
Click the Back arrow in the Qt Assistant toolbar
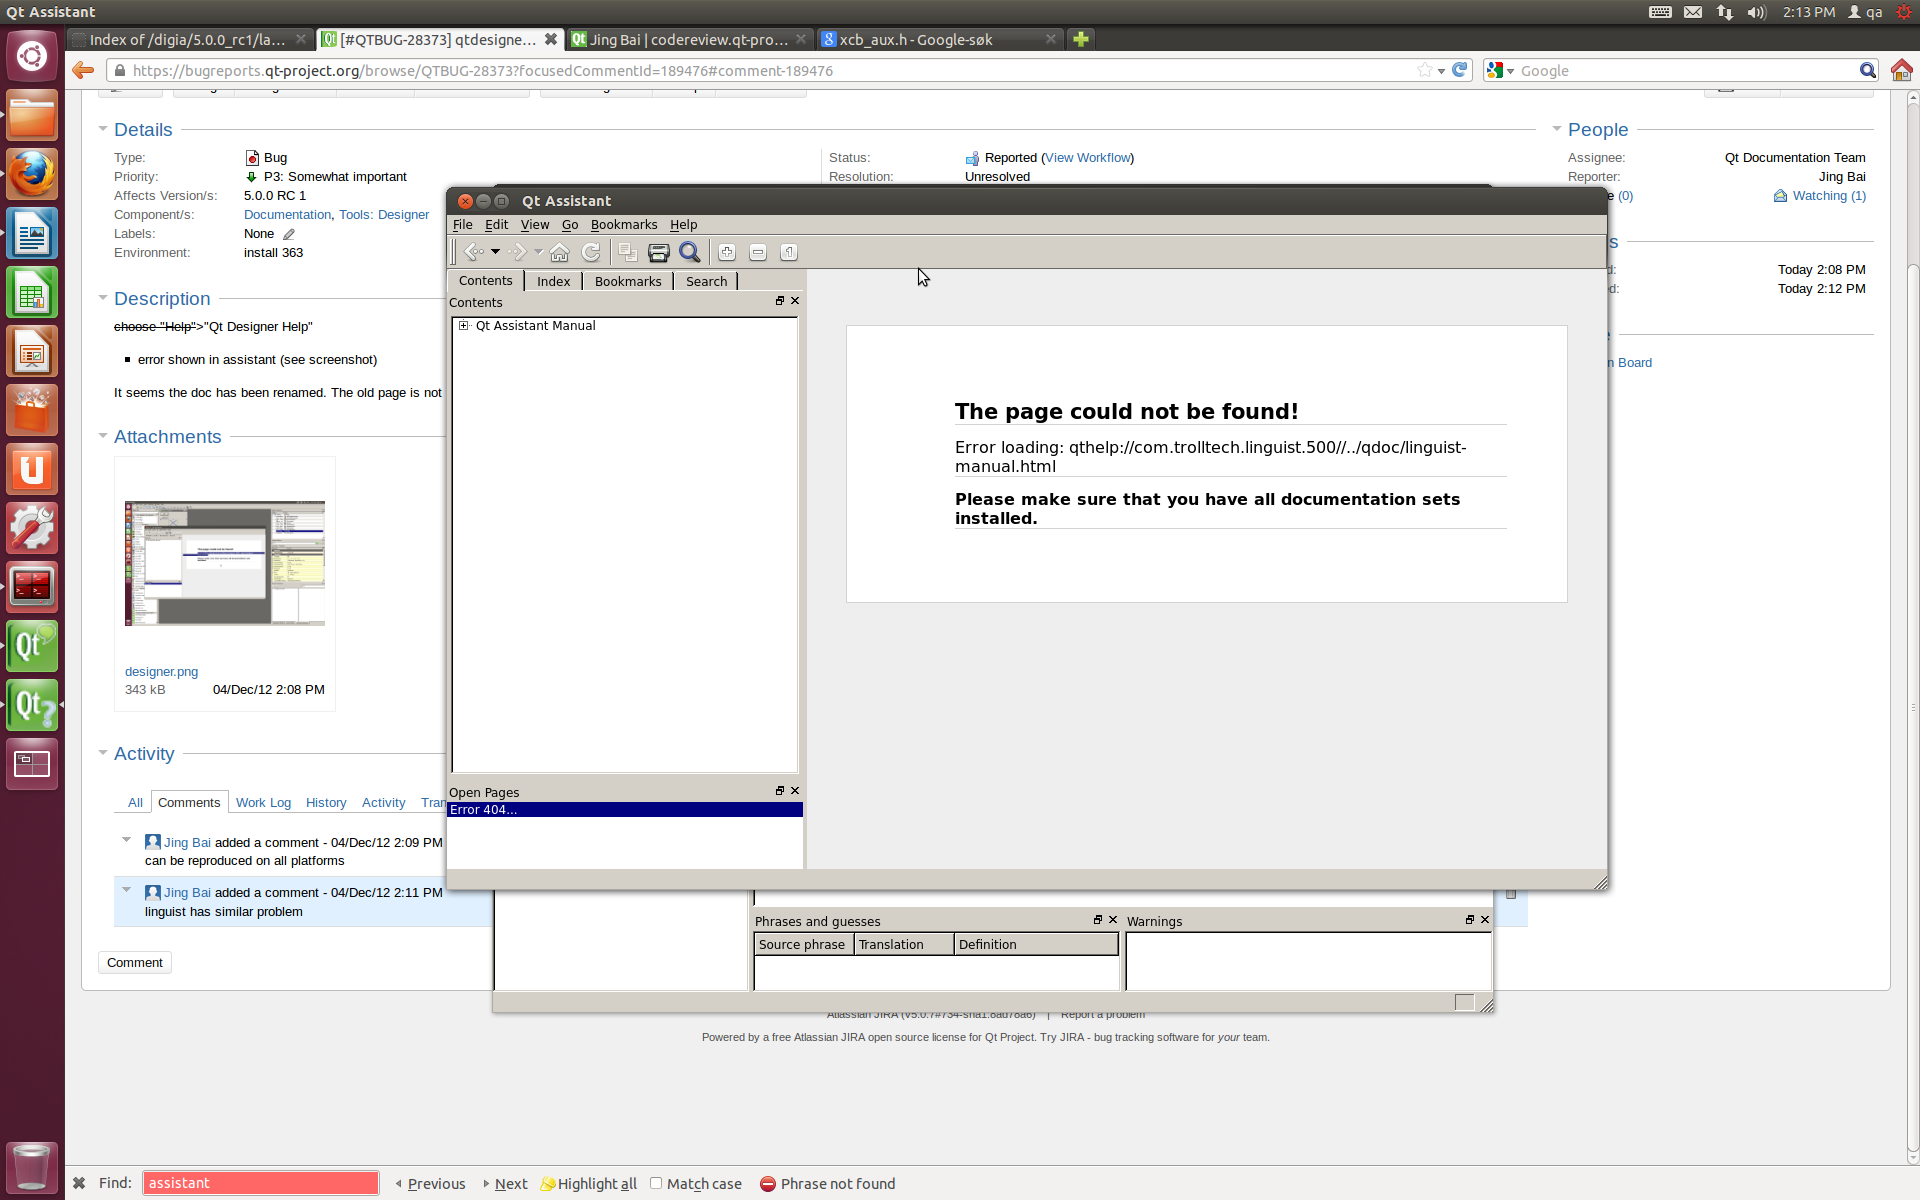coord(474,252)
